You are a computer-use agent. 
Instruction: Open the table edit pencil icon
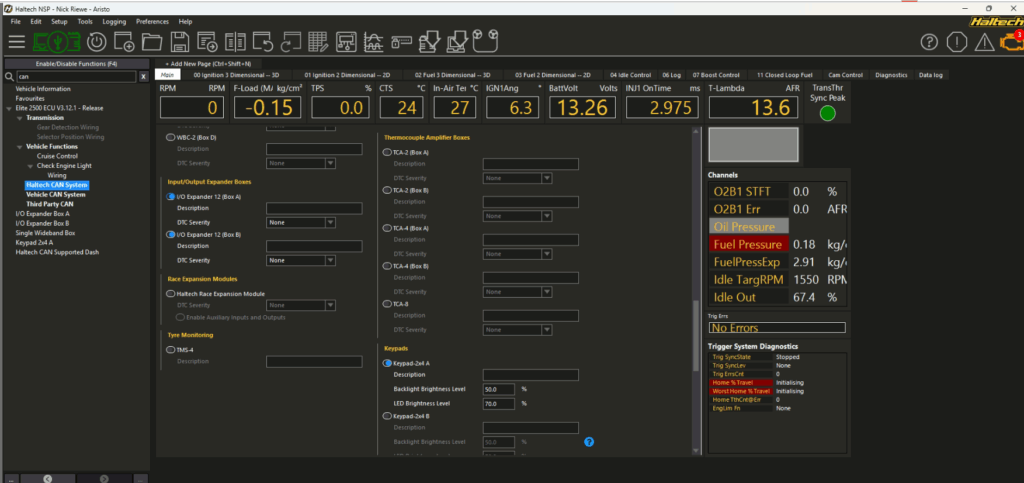point(318,42)
